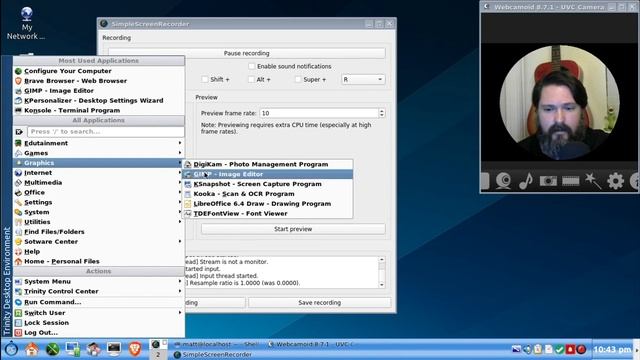Click the red recording tray icon
This screenshot has width=640, height=360.
581,349
